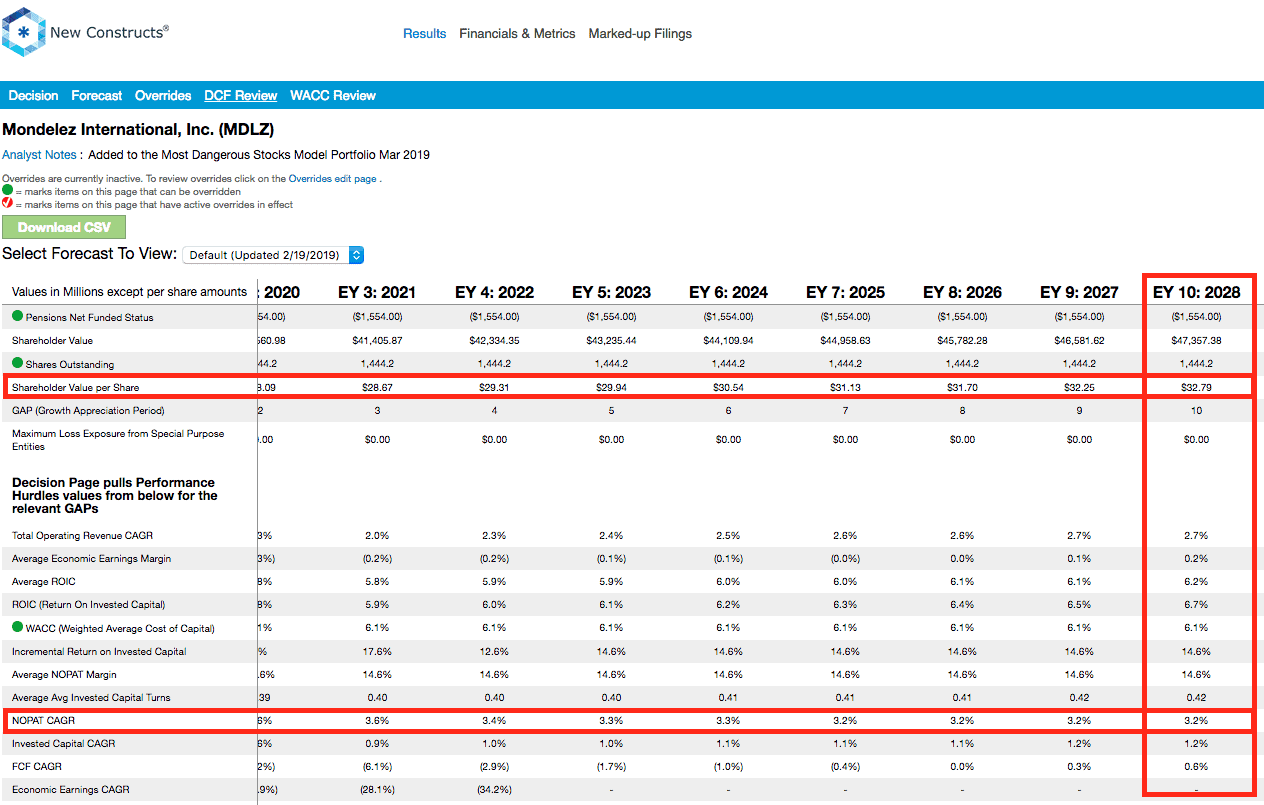Click the $31.70 per-share value for 2026

962,387
